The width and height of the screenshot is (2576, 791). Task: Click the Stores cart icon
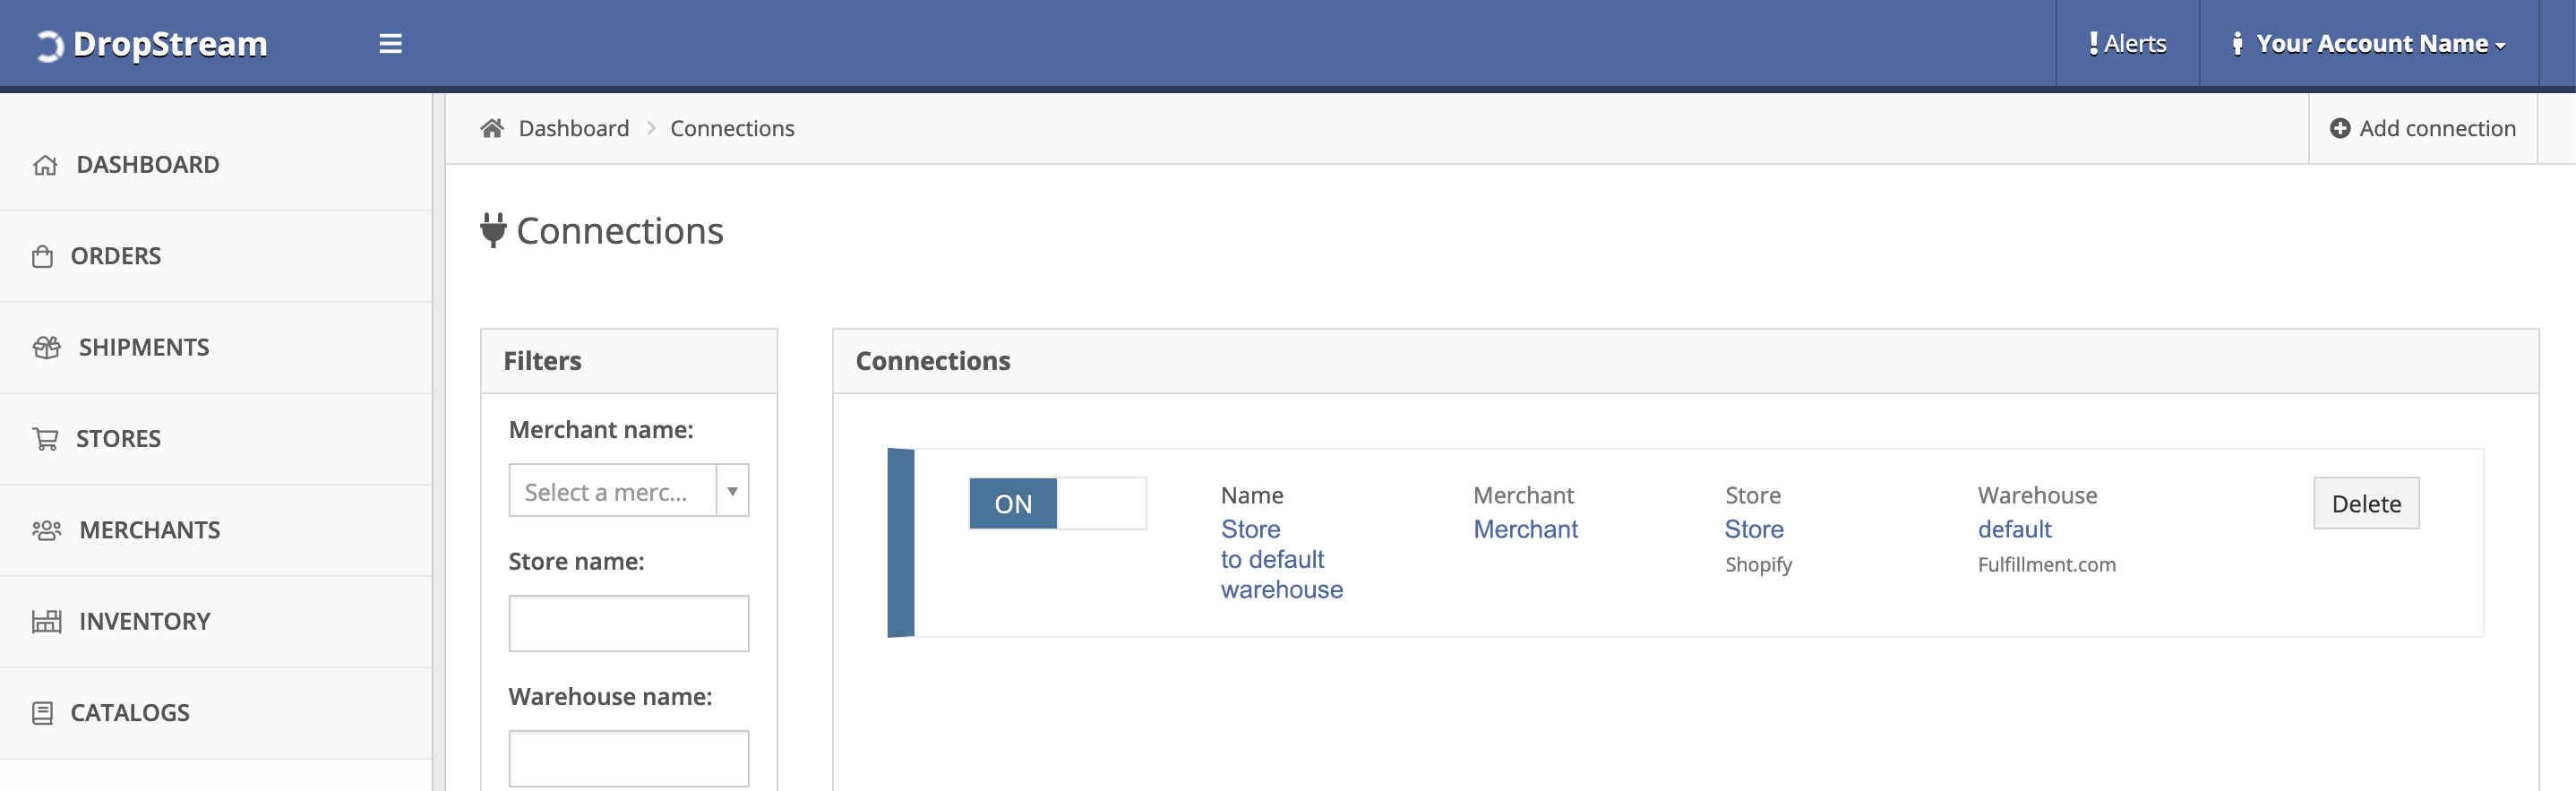[x=45, y=439]
